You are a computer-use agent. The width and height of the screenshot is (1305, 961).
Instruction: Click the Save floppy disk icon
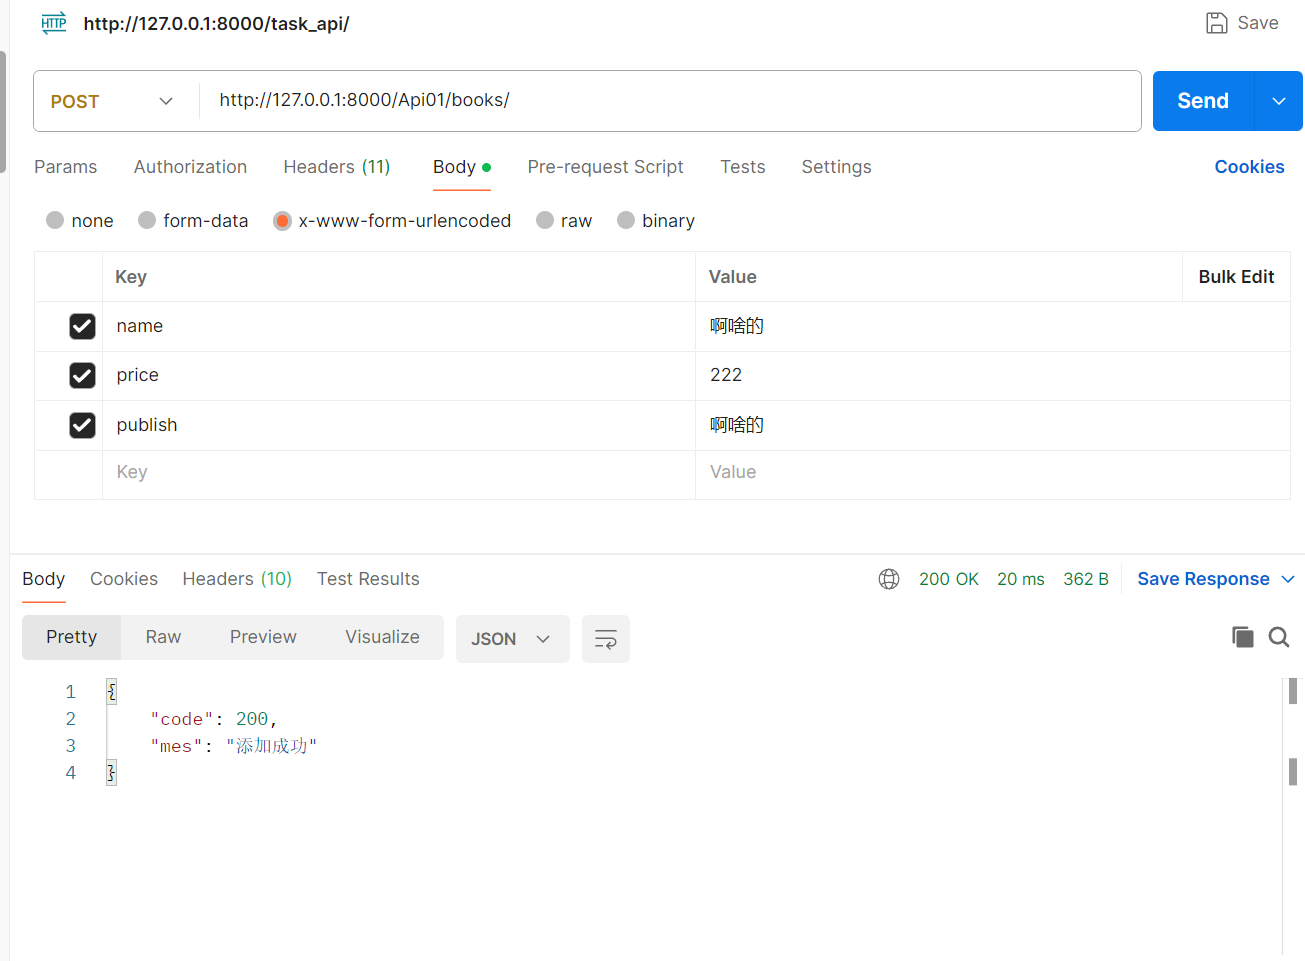pos(1216,23)
